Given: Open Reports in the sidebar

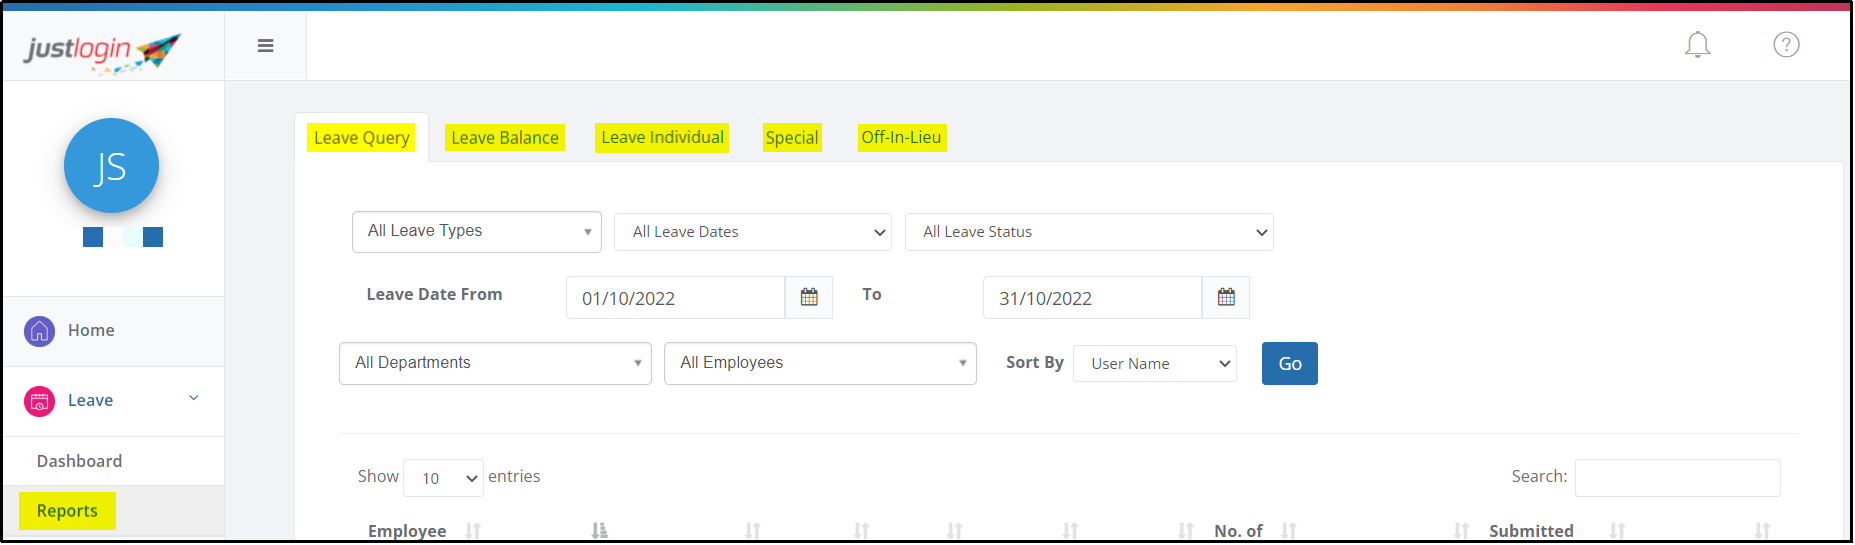Looking at the screenshot, I should pyautogui.click(x=67, y=511).
